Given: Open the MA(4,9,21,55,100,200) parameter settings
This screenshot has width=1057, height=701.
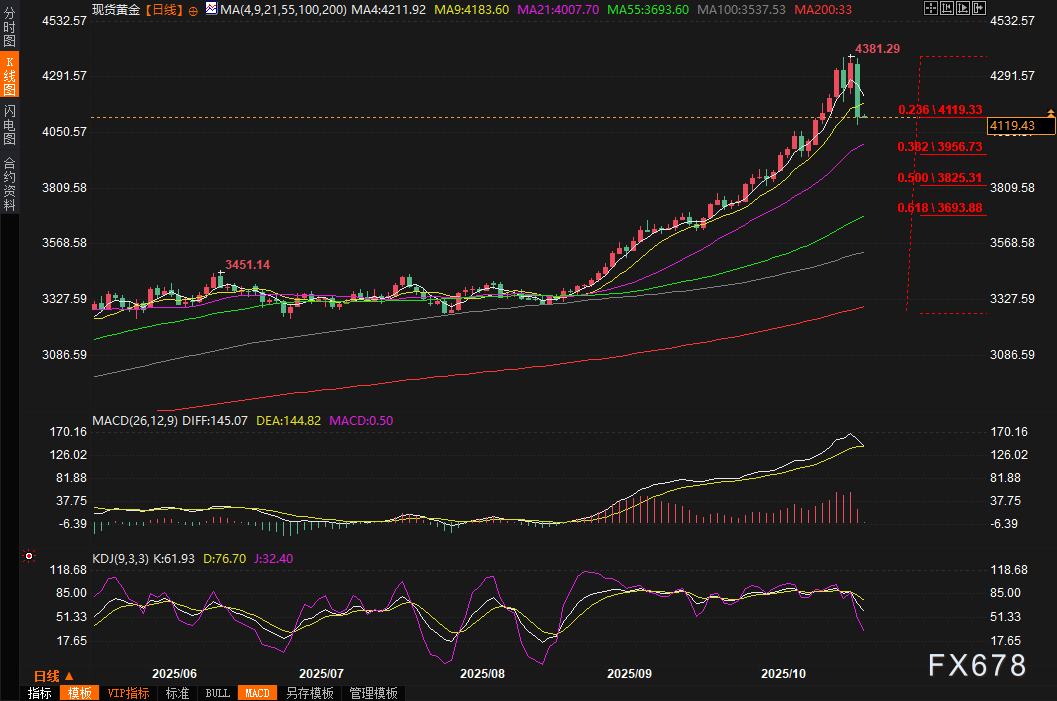Looking at the screenshot, I should click(282, 9).
